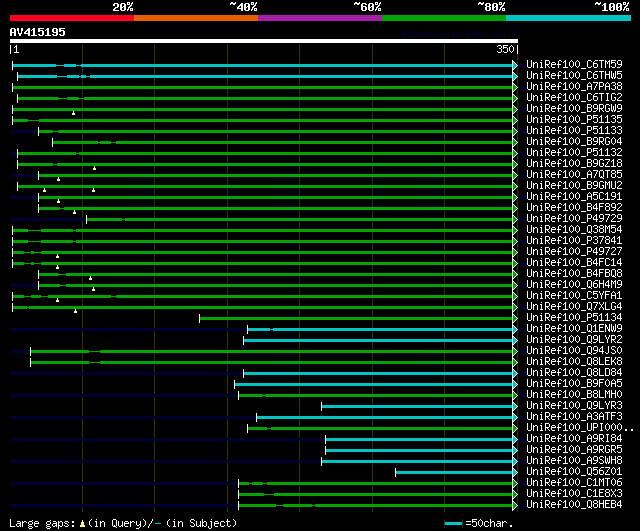The width and height of the screenshot is (640, 531).
Task: Select the UniRef100_C5YFA1 label
Action: [x=574, y=296]
